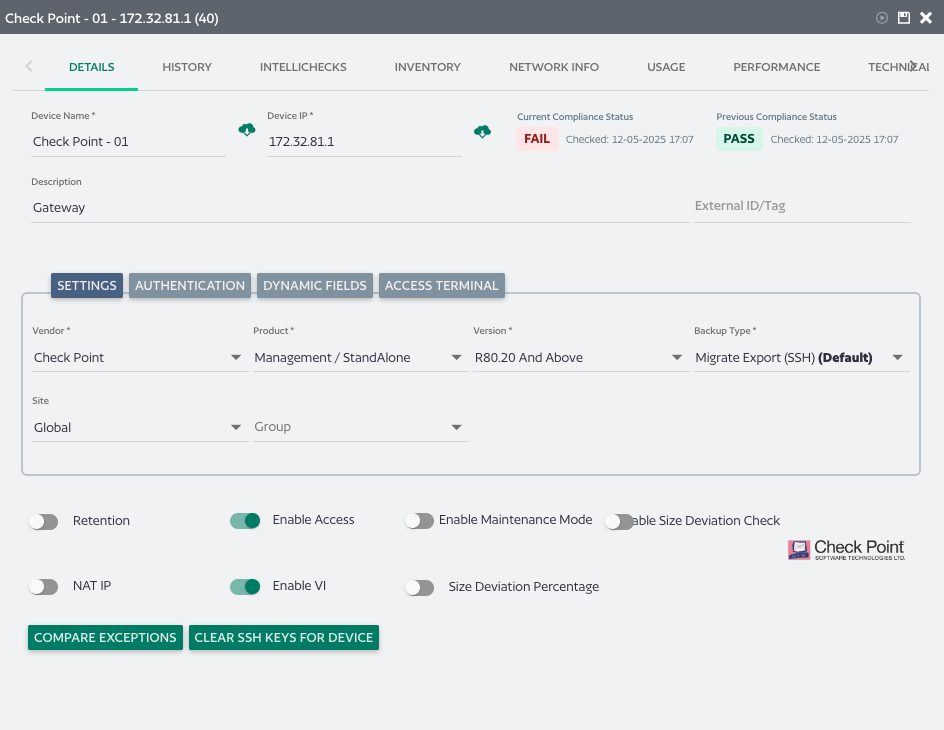
Task: Click cloud download icon beside Device IP
Action: 482,132
